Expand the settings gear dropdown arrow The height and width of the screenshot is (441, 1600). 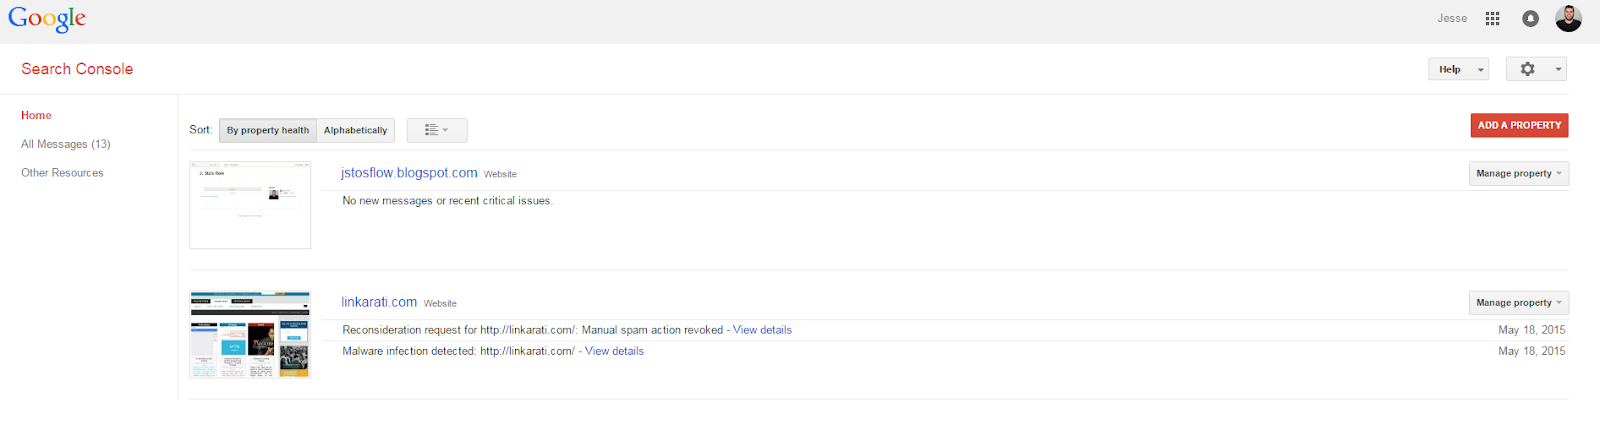1558,69
